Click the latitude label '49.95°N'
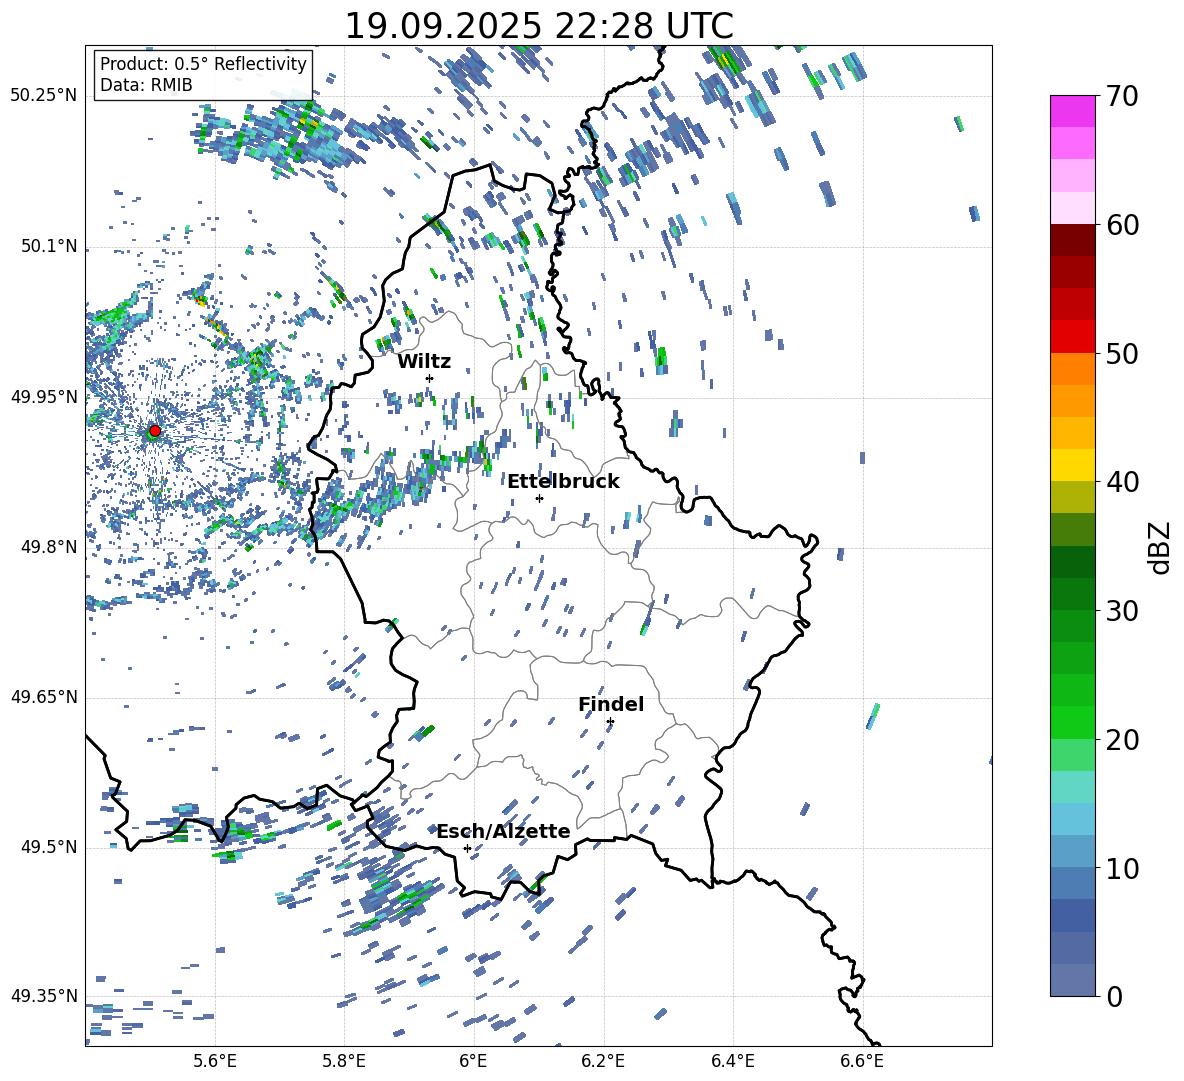Viewport: 1184px width, 1081px height. coord(44,397)
